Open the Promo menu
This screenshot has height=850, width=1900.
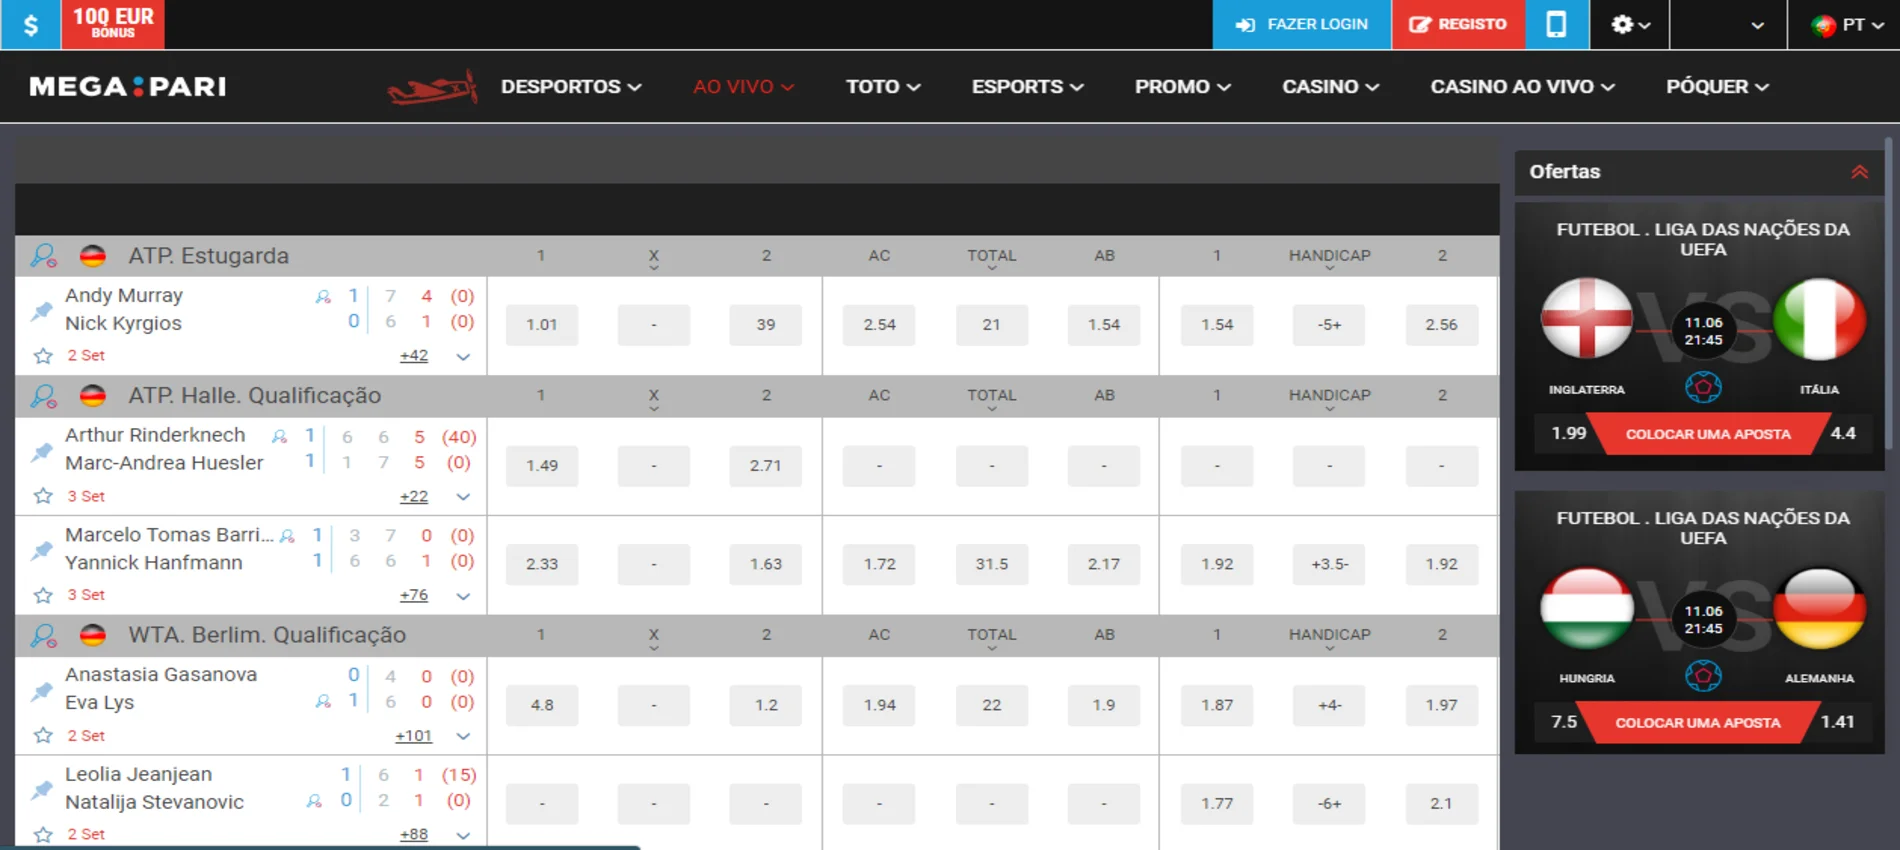pyautogui.click(x=1182, y=87)
